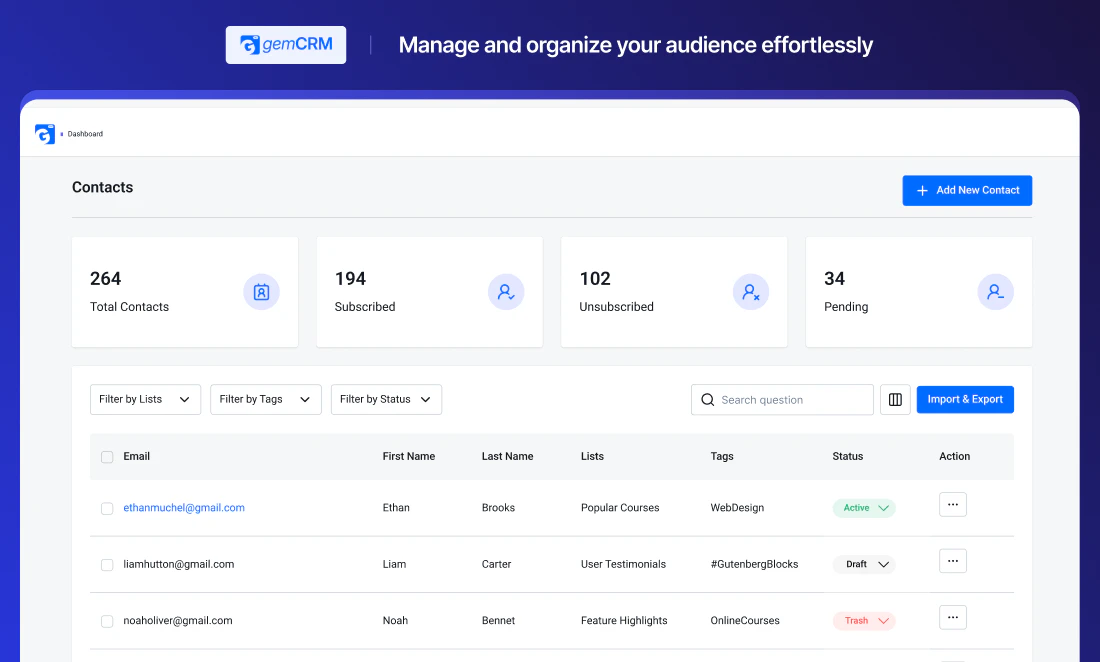Click the noaholiver@gmail.com email text
This screenshot has width=1100, height=662.
tap(177, 621)
